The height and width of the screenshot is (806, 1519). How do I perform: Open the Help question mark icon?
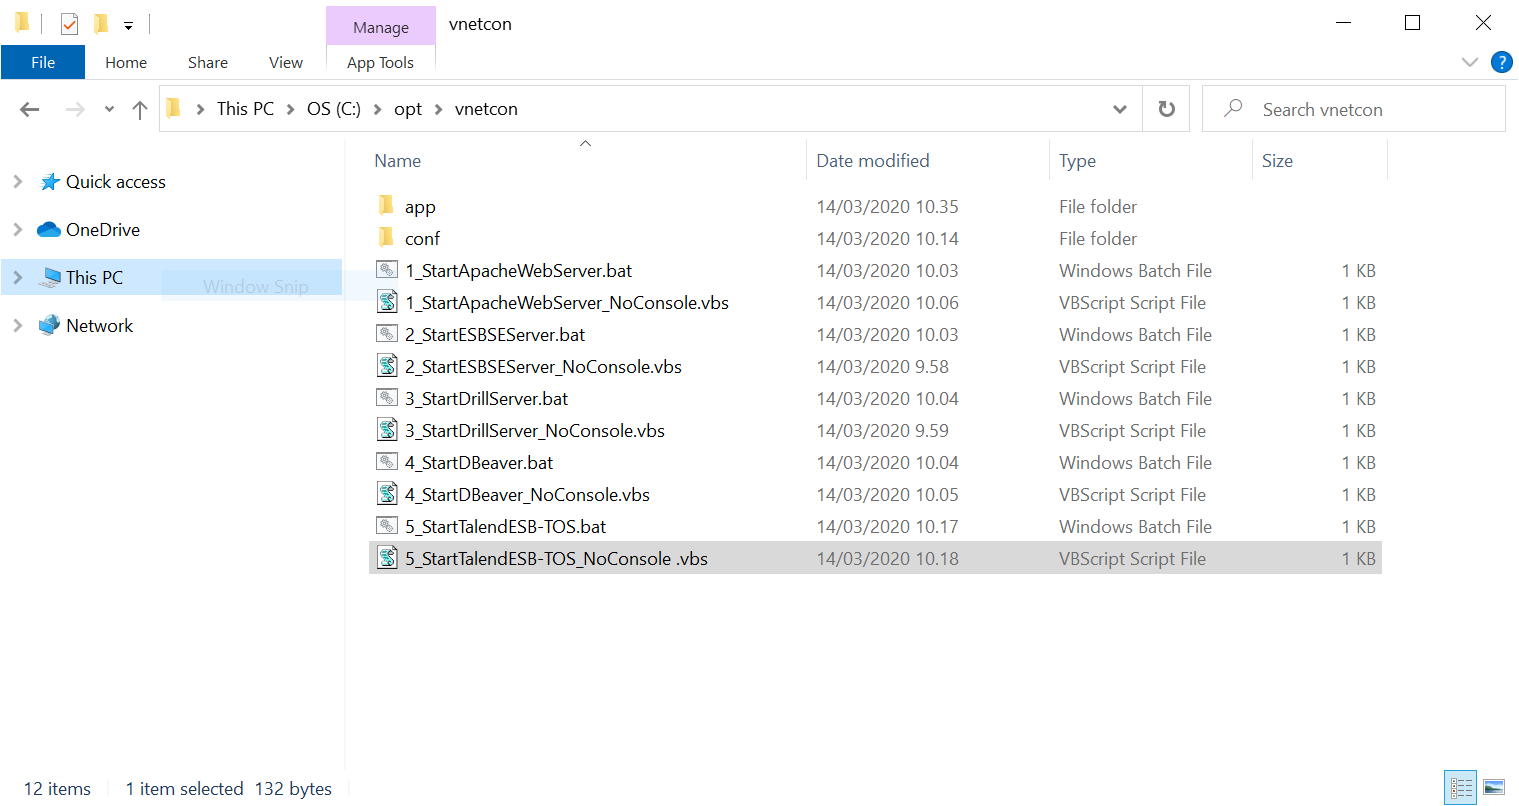1501,62
